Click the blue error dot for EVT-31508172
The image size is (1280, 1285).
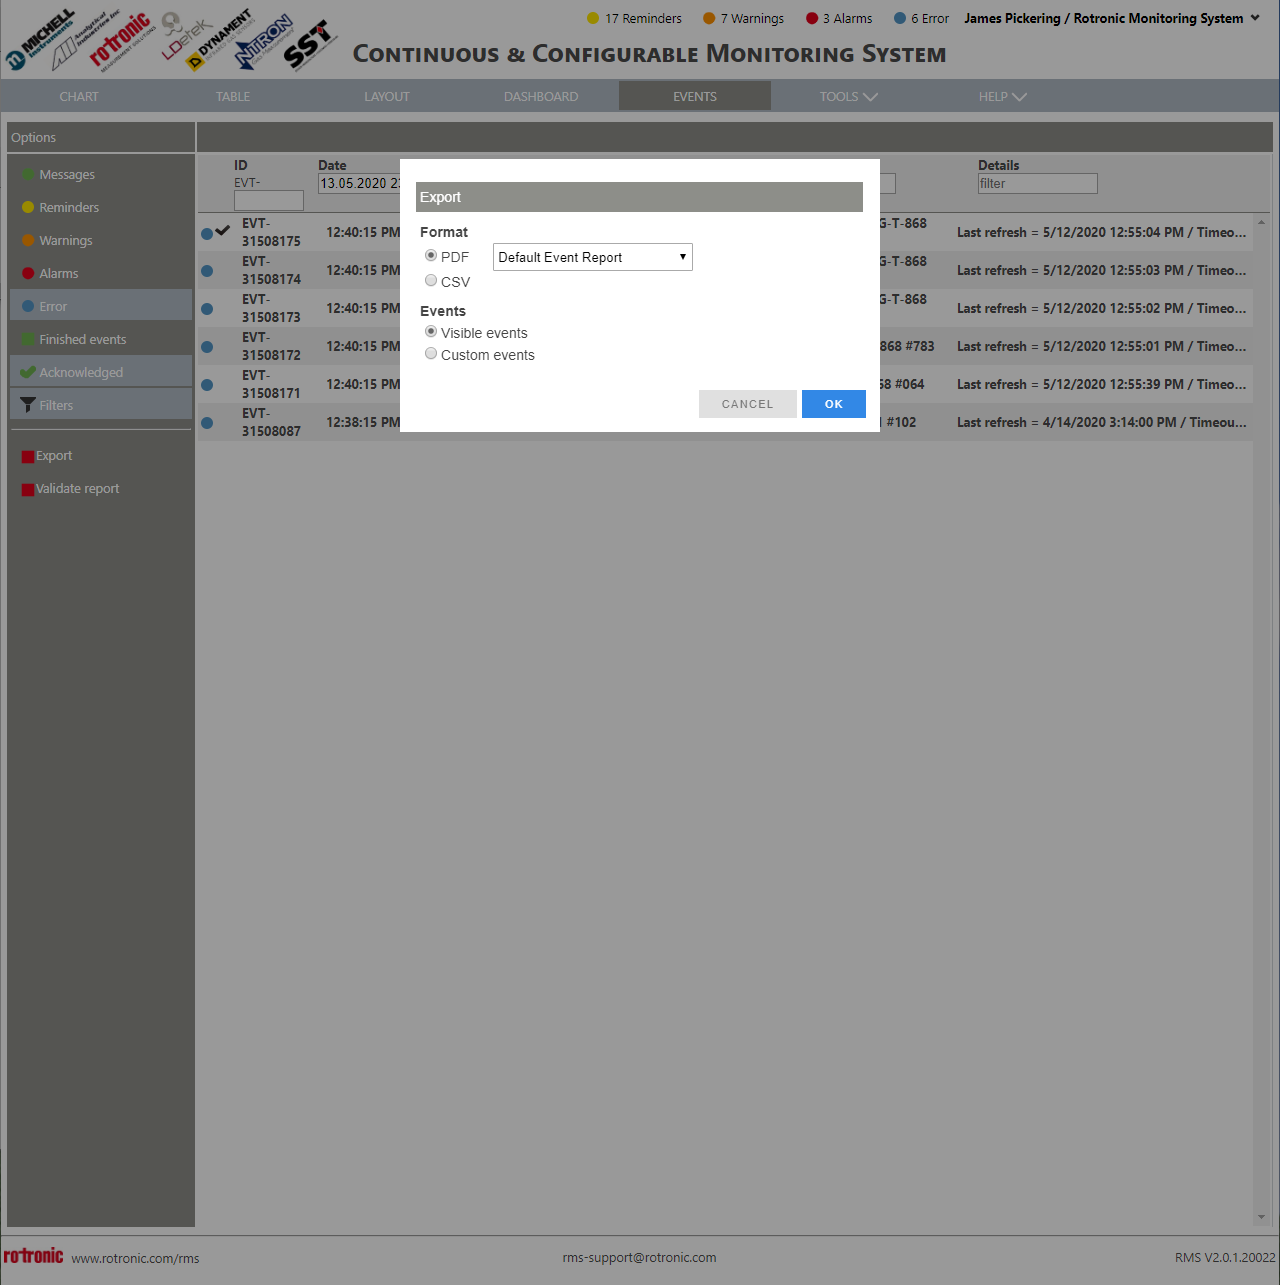coord(207,347)
